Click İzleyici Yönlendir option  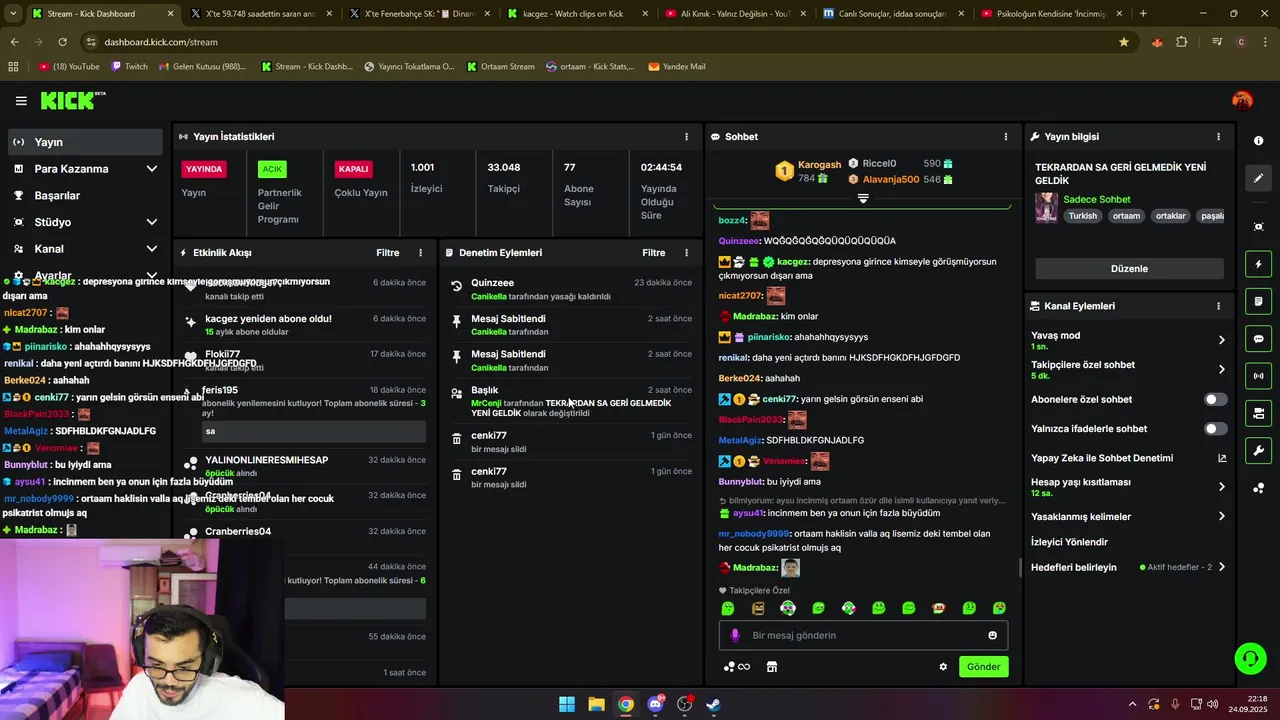pos(1069,542)
